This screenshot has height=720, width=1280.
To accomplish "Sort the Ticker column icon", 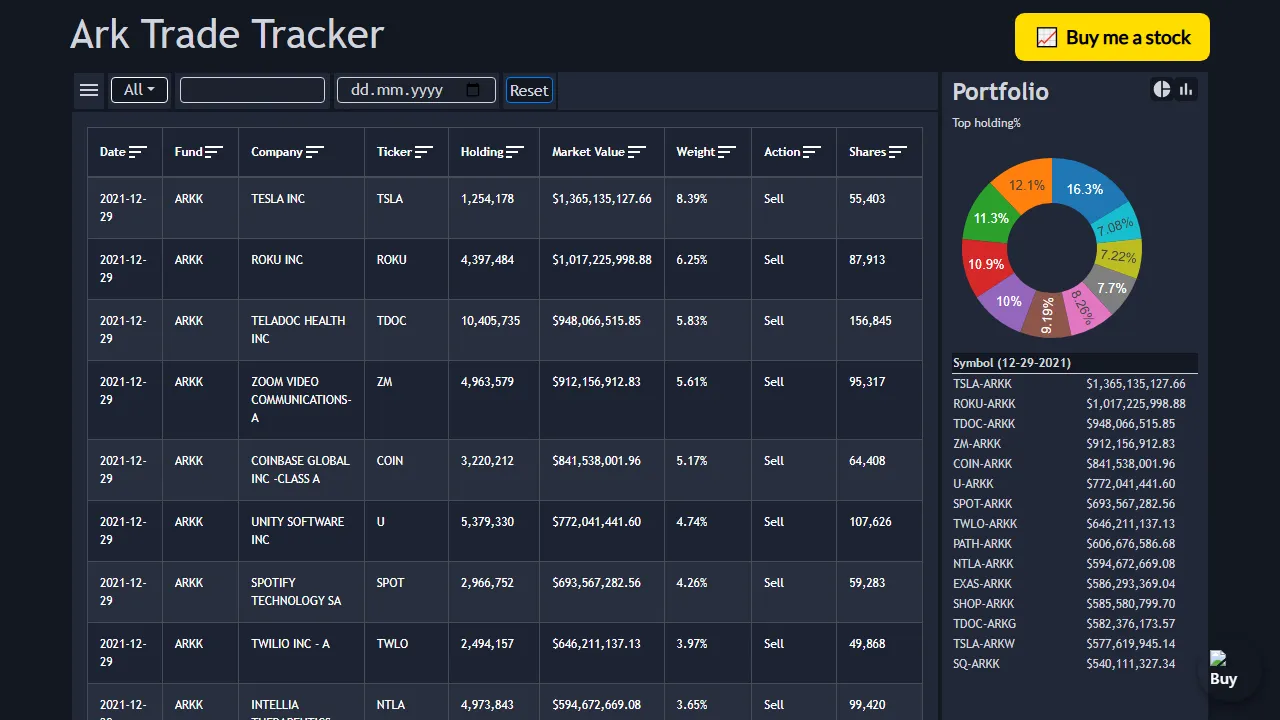I will 426,151.
